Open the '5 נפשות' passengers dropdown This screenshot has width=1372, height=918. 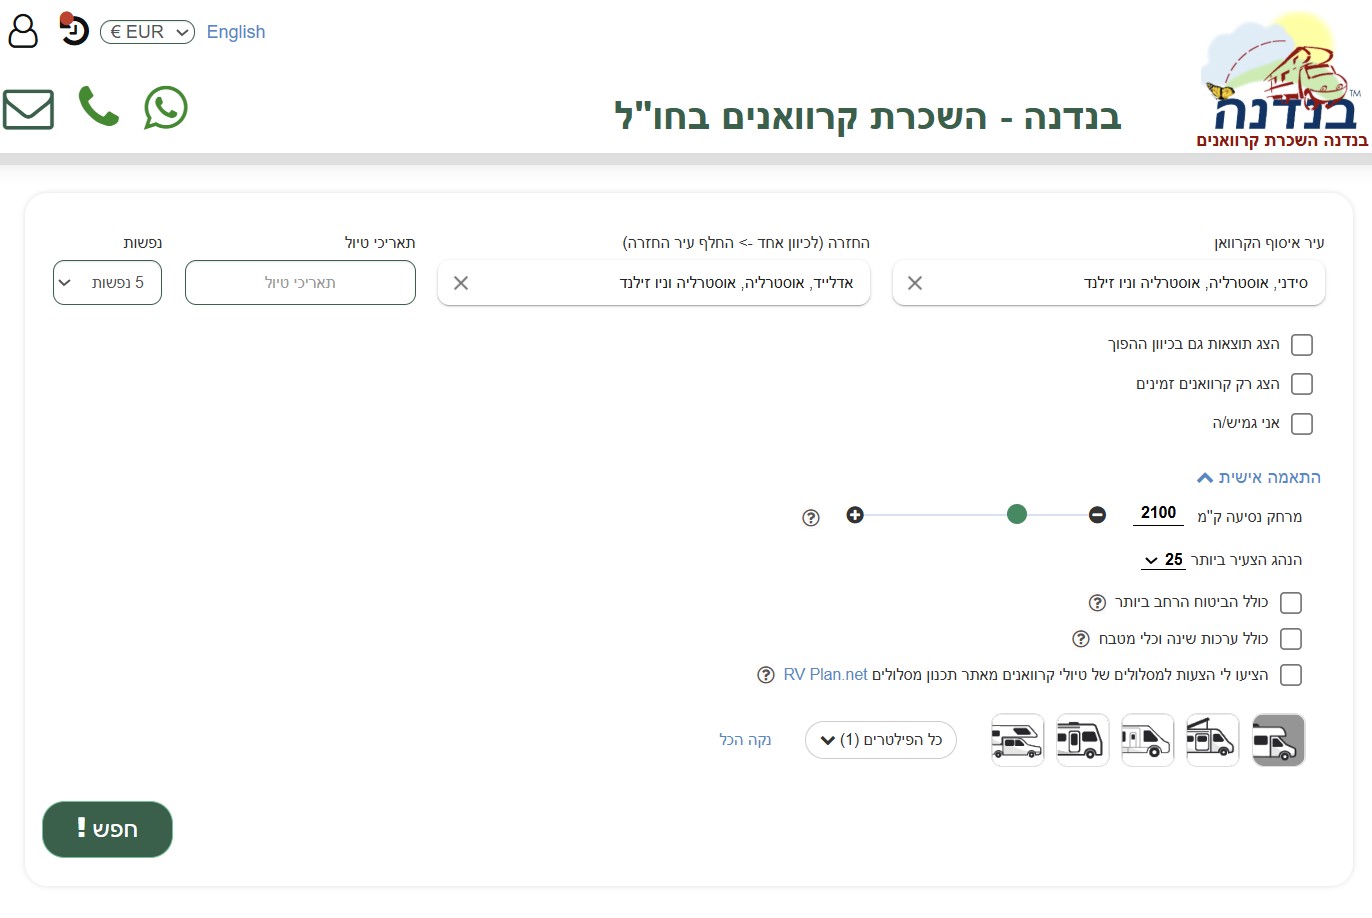click(107, 283)
